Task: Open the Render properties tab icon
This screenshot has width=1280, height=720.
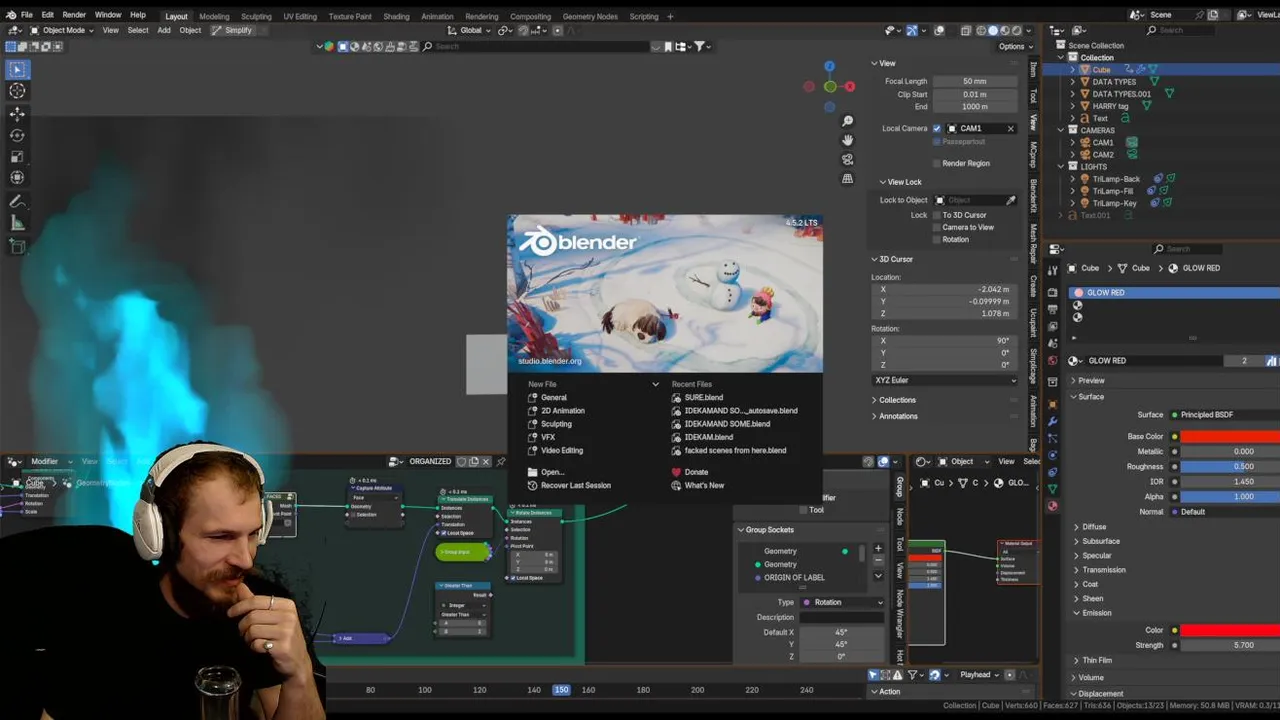Action: [1052, 293]
